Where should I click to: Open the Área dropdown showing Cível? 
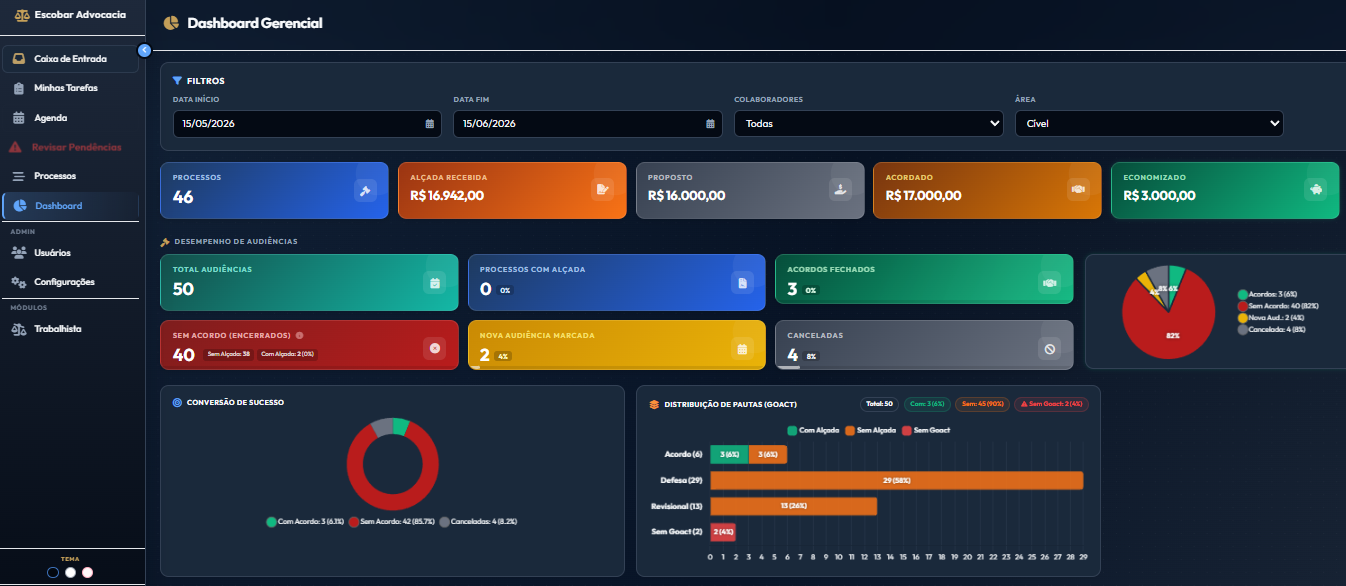(1149, 124)
